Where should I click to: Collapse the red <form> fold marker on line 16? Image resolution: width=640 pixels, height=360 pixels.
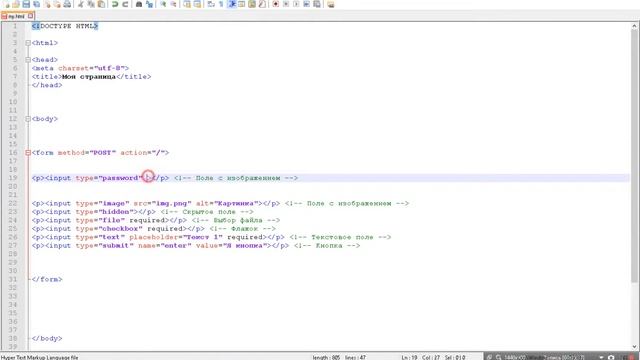click(28, 153)
